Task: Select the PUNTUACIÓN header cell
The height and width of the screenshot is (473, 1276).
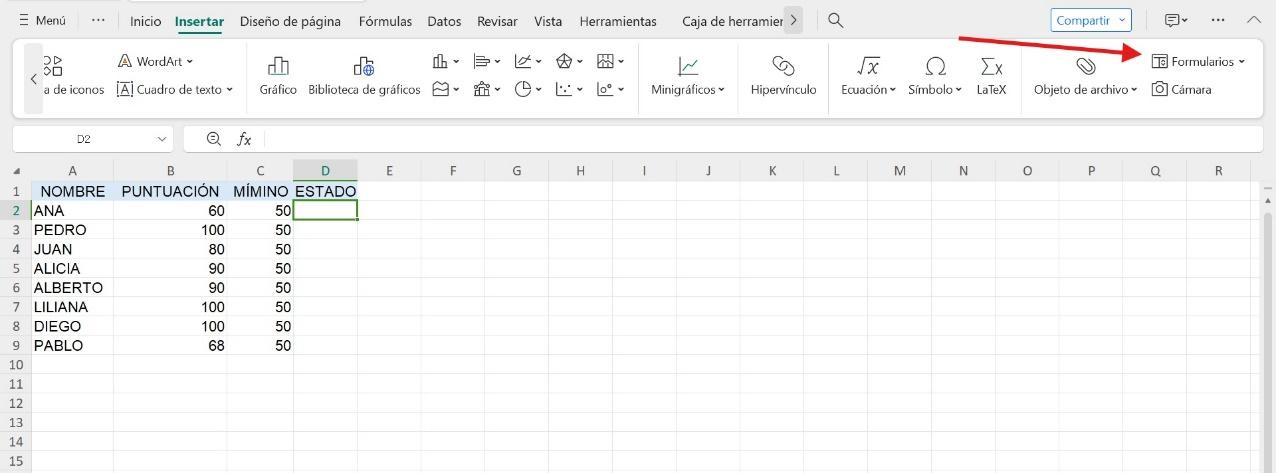Action: 170,191
